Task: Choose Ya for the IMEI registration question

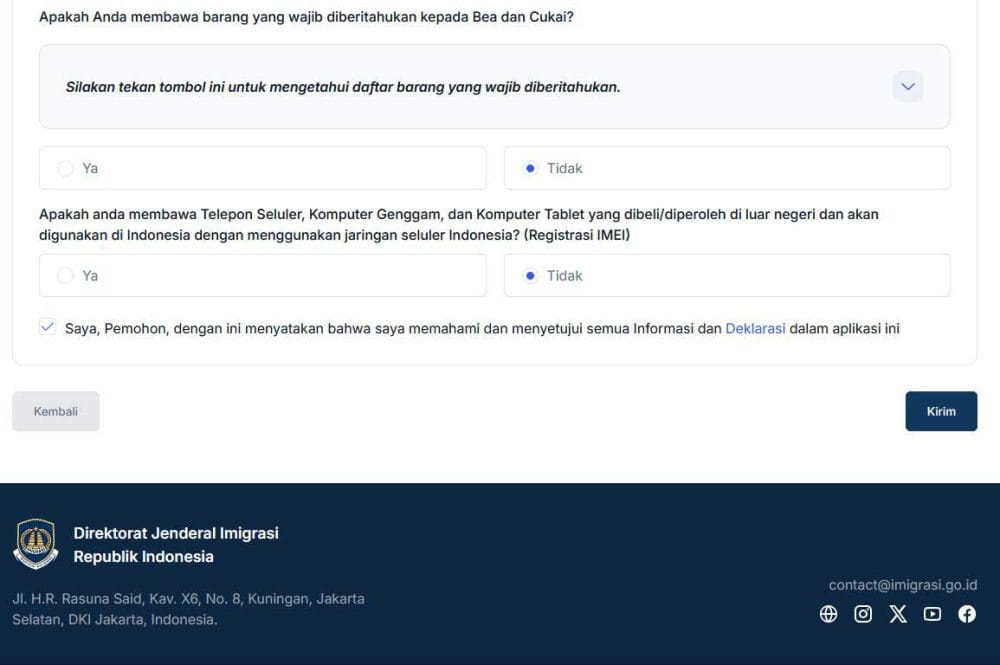Action: (66, 275)
